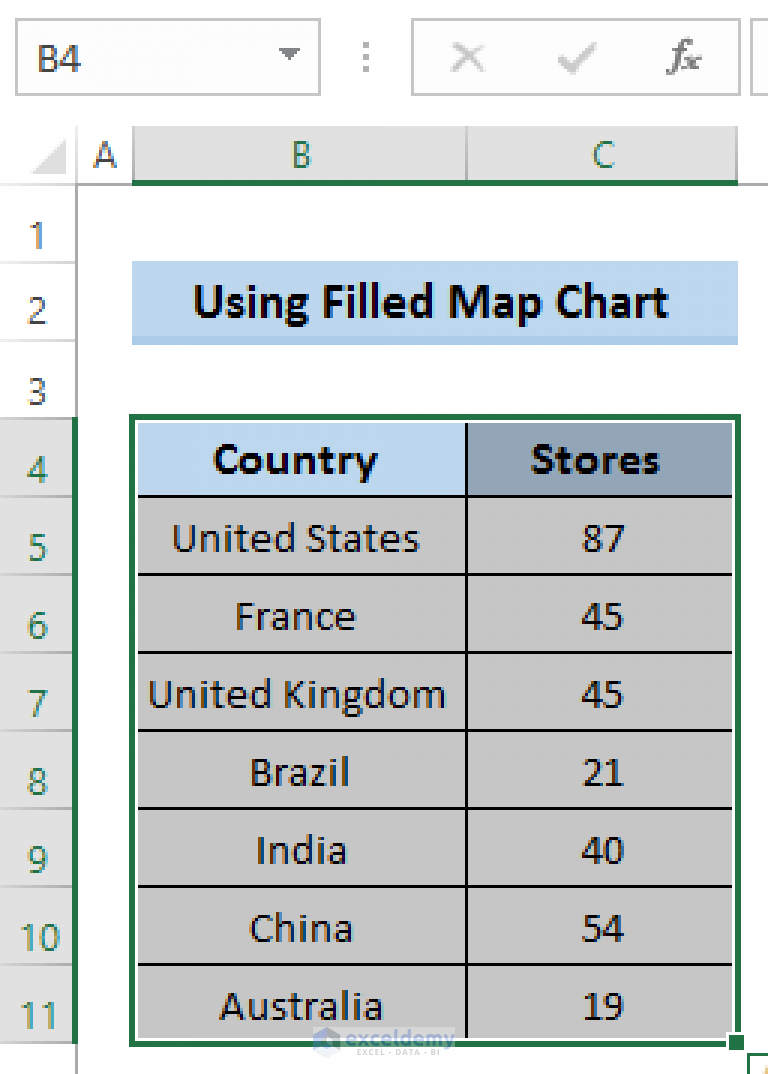768x1074 pixels.
Task: Select row 2 header
Action: click(x=38, y=303)
